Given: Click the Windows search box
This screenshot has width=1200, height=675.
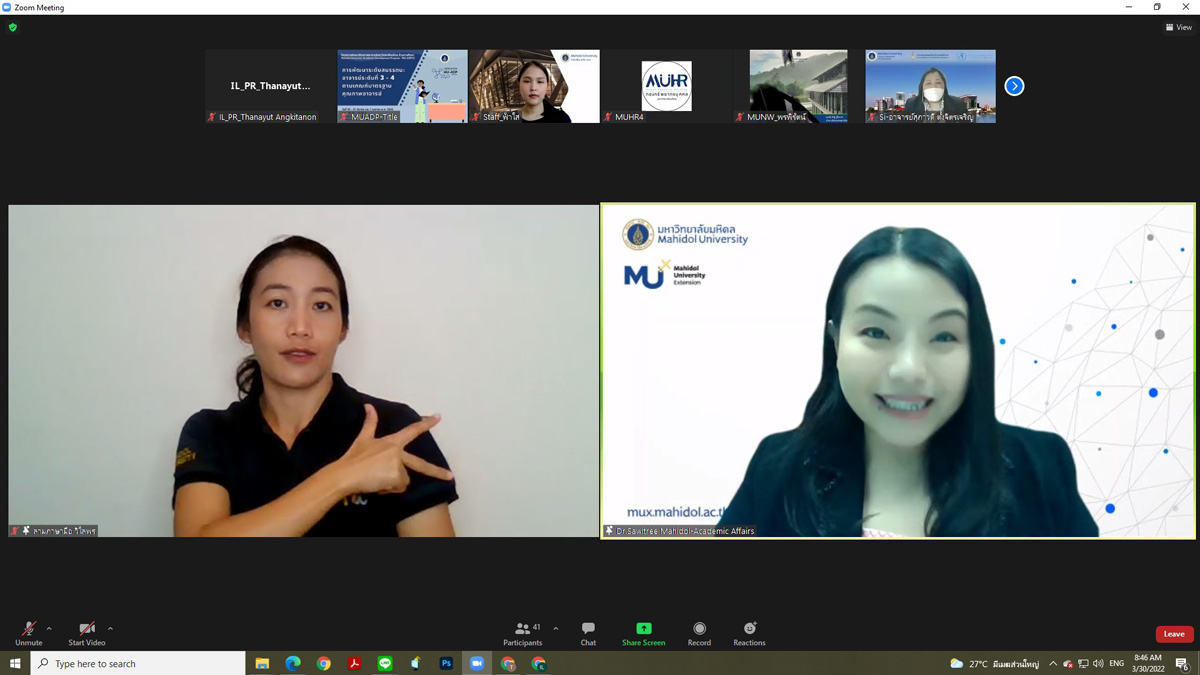Looking at the screenshot, I should (140, 663).
